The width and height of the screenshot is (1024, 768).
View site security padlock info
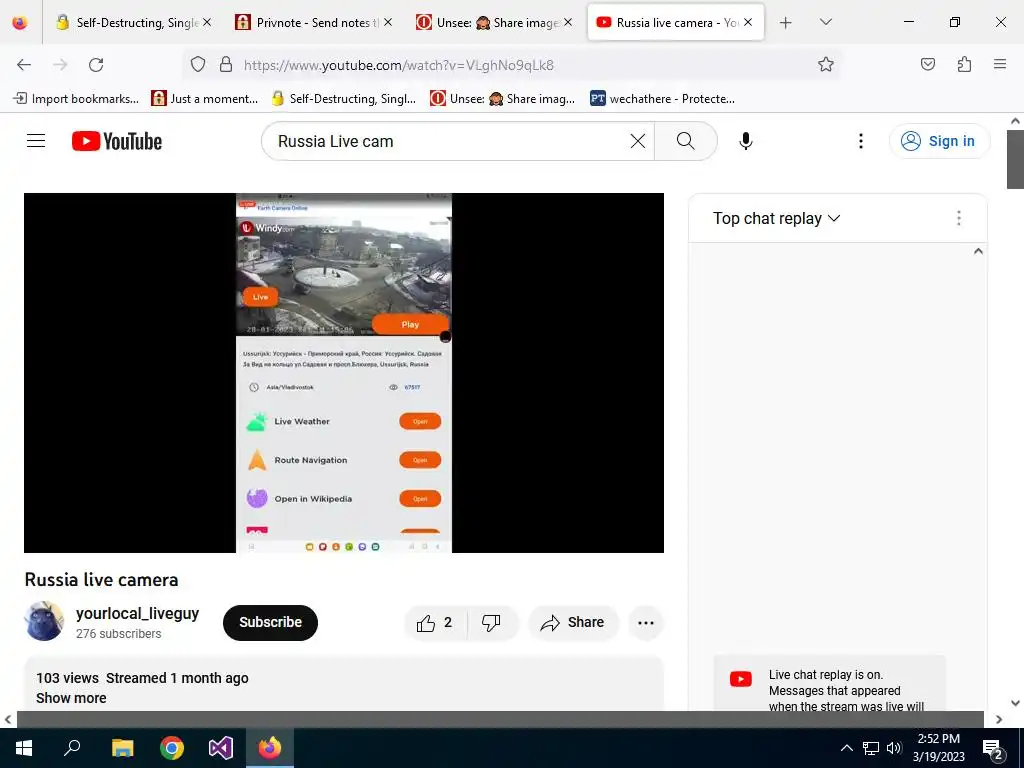pyautogui.click(x=226, y=65)
